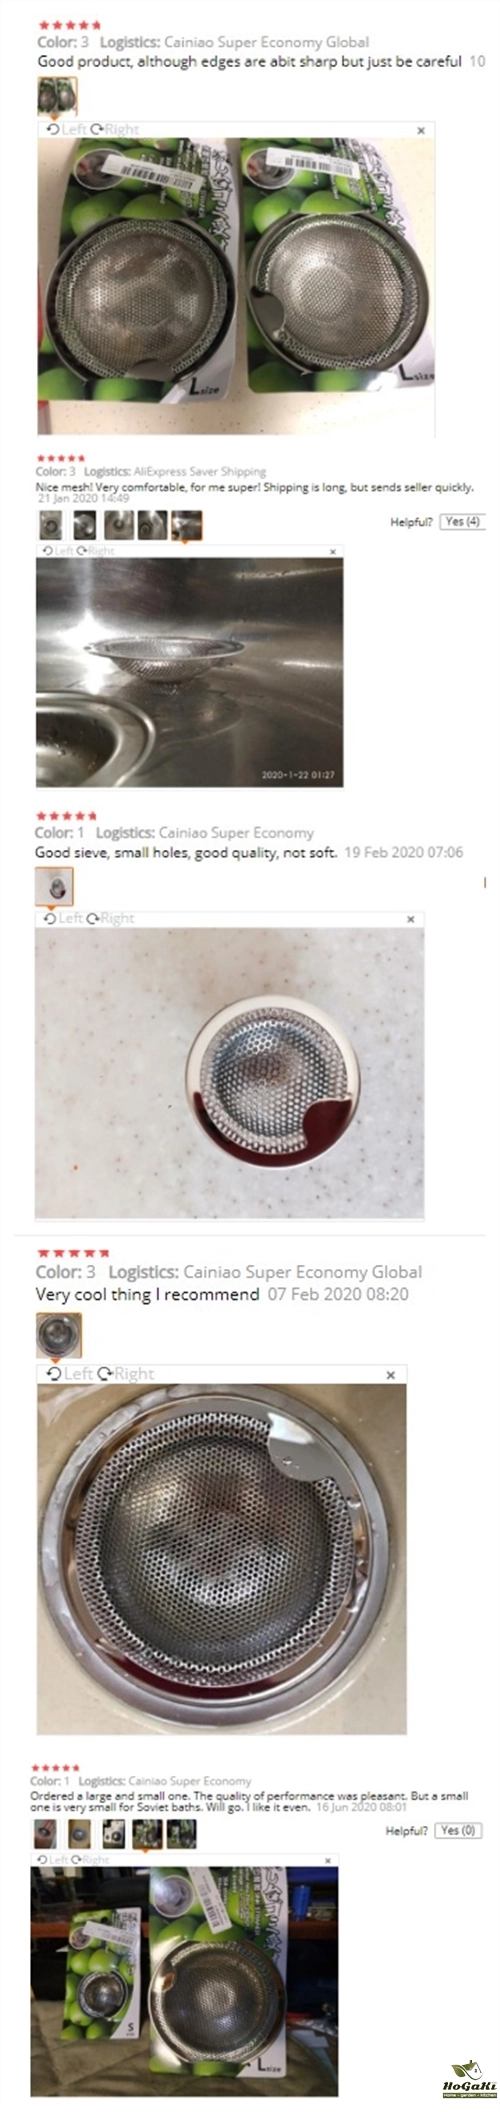Mark 'Nice mesh' review helpful Yes (4)
500x2112 pixels.
(x=462, y=521)
